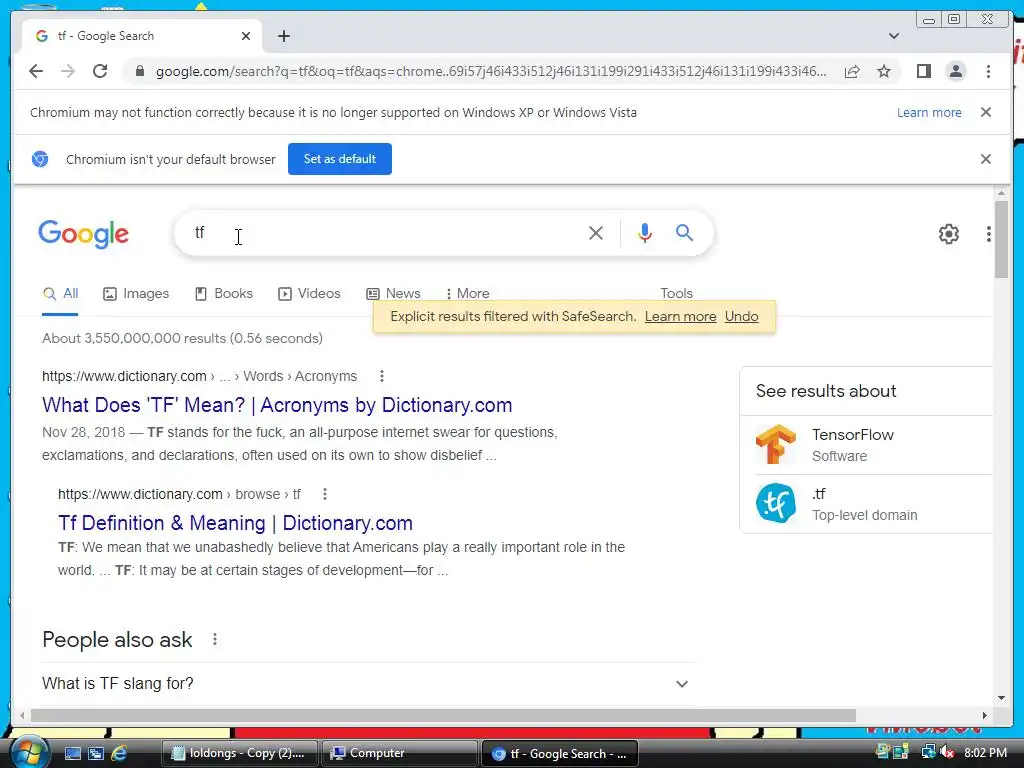The height and width of the screenshot is (768, 1024).
Task: Close the 'tf - Google Search' tab
Action: click(246, 36)
